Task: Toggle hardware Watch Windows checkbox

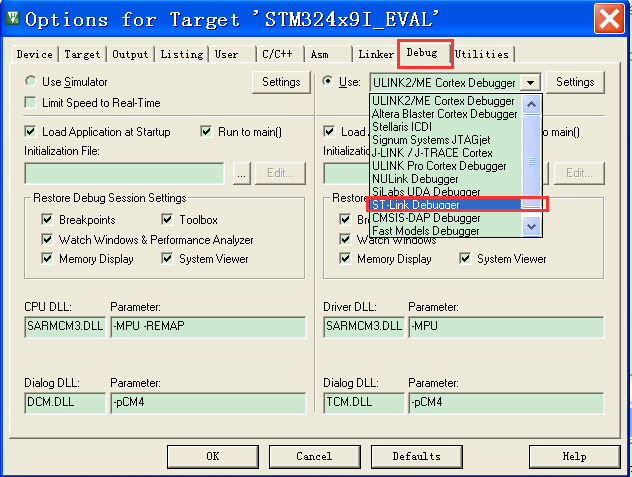Action: (345, 239)
